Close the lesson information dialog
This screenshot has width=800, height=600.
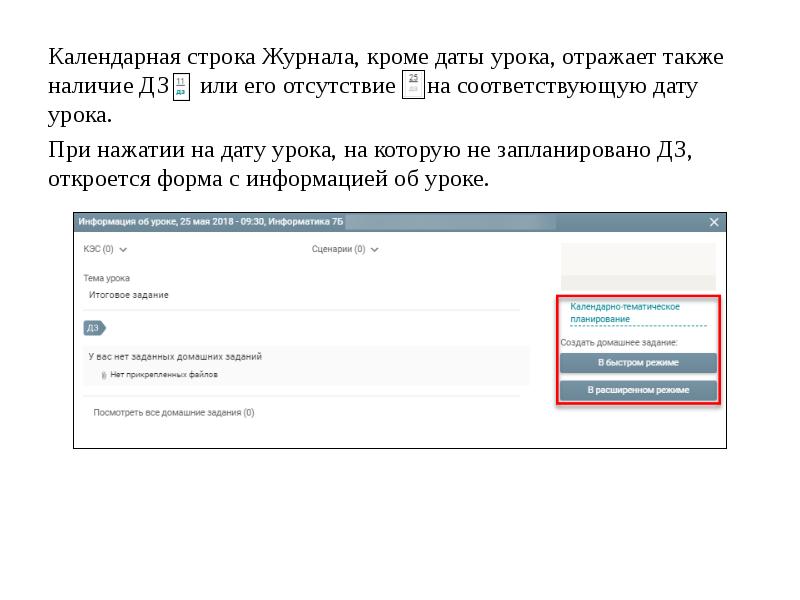tap(714, 222)
